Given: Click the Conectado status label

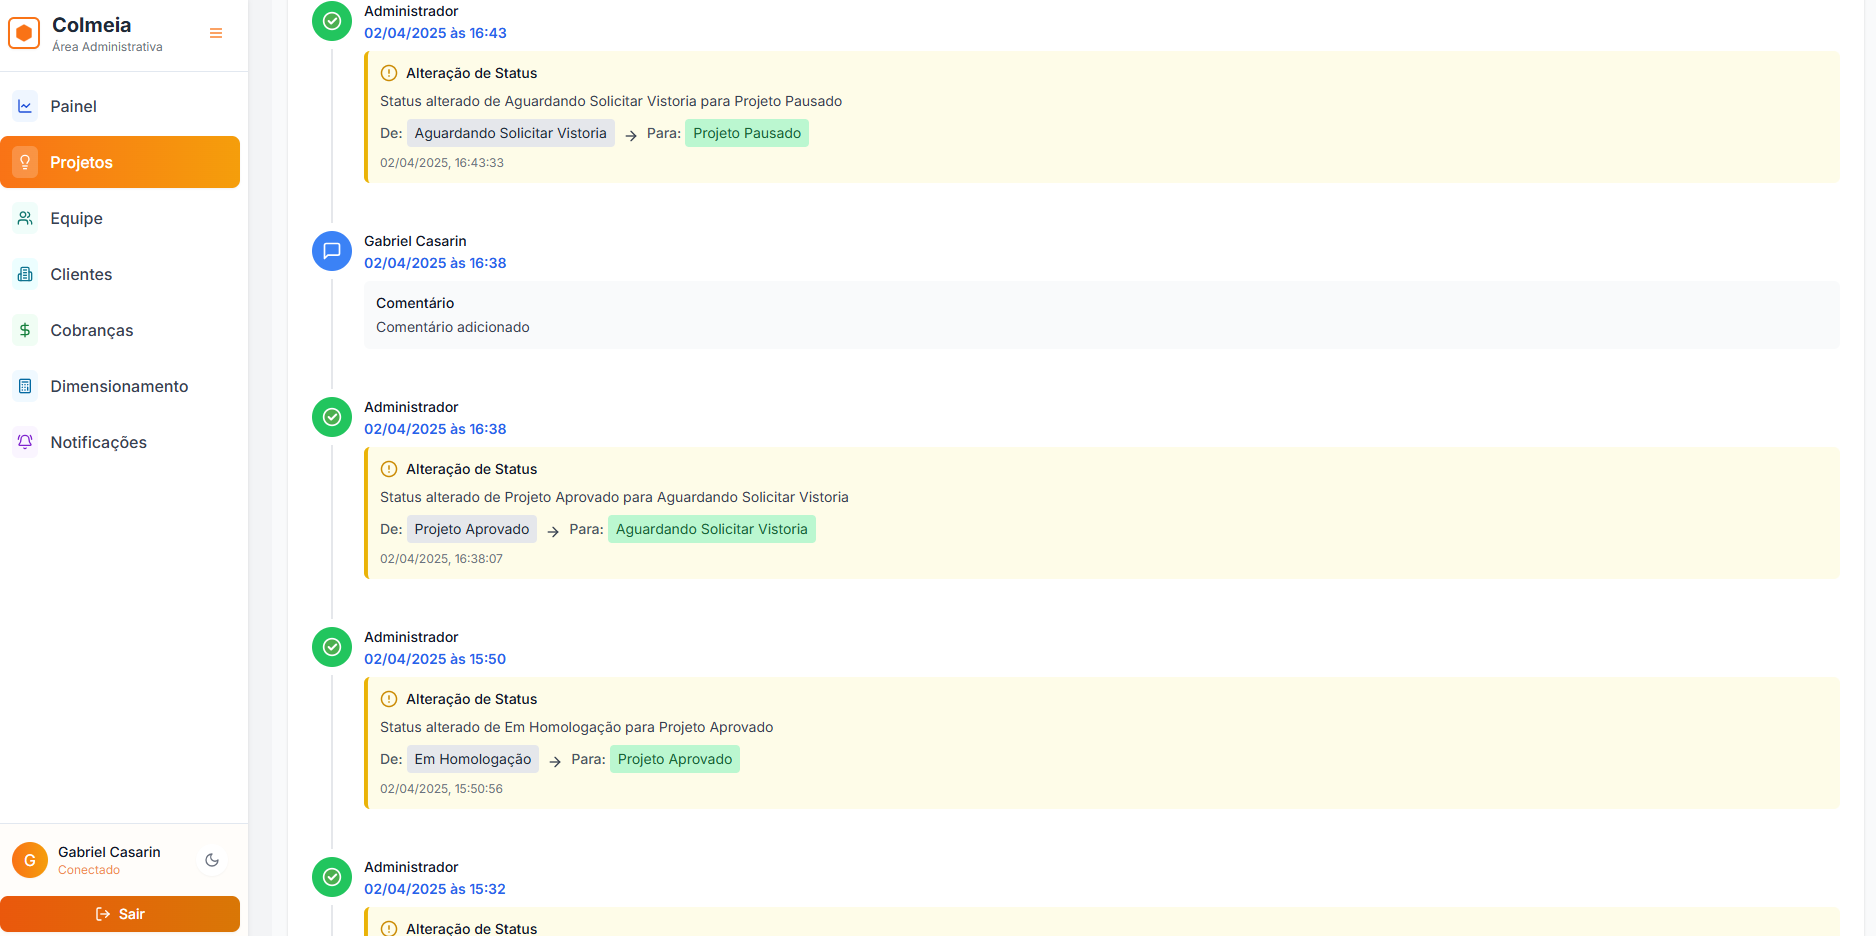Looking at the screenshot, I should 89,870.
